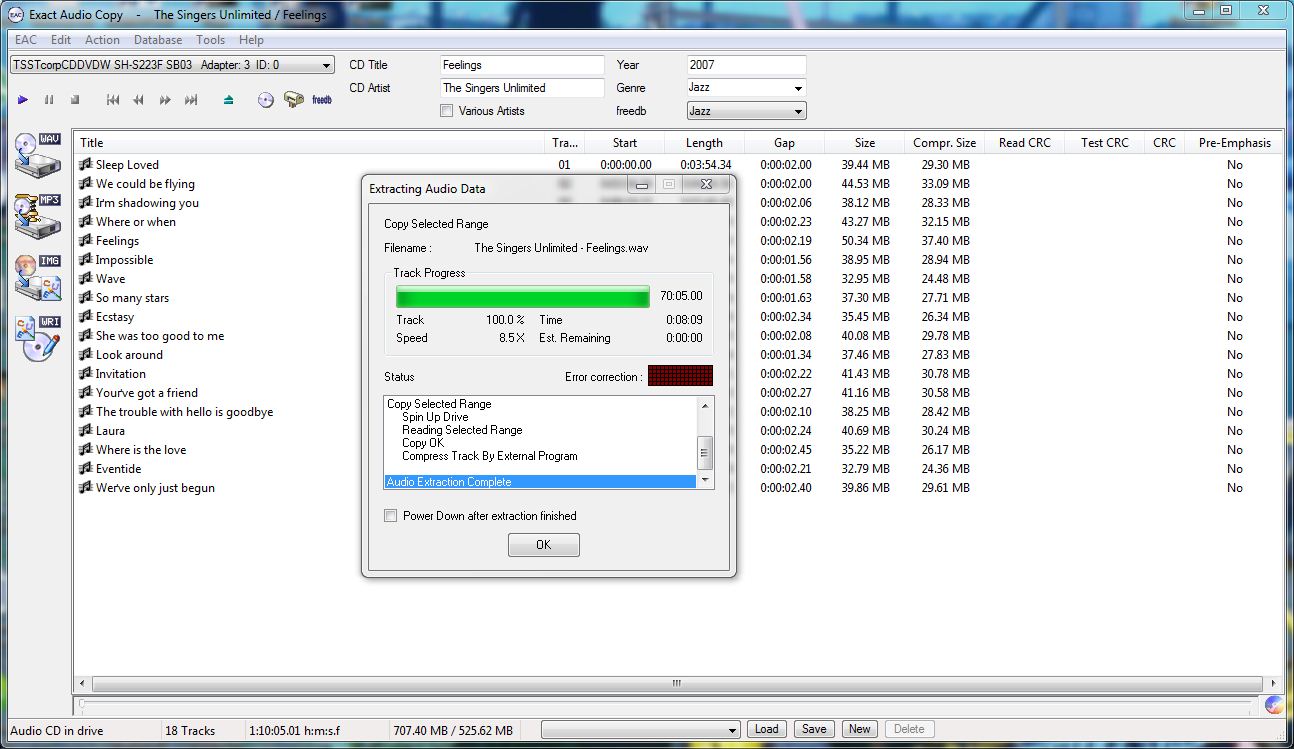
Task: Select the track So many stars
Action: [x=132, y=298]
